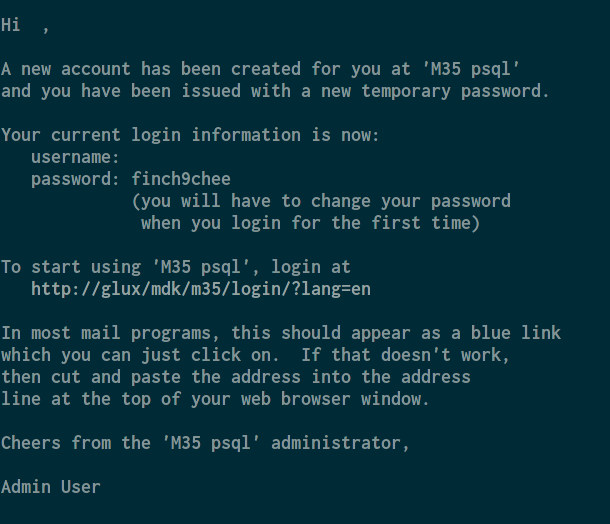Click the 'To start using' line

pyautogui.click(x=176, y=267)
